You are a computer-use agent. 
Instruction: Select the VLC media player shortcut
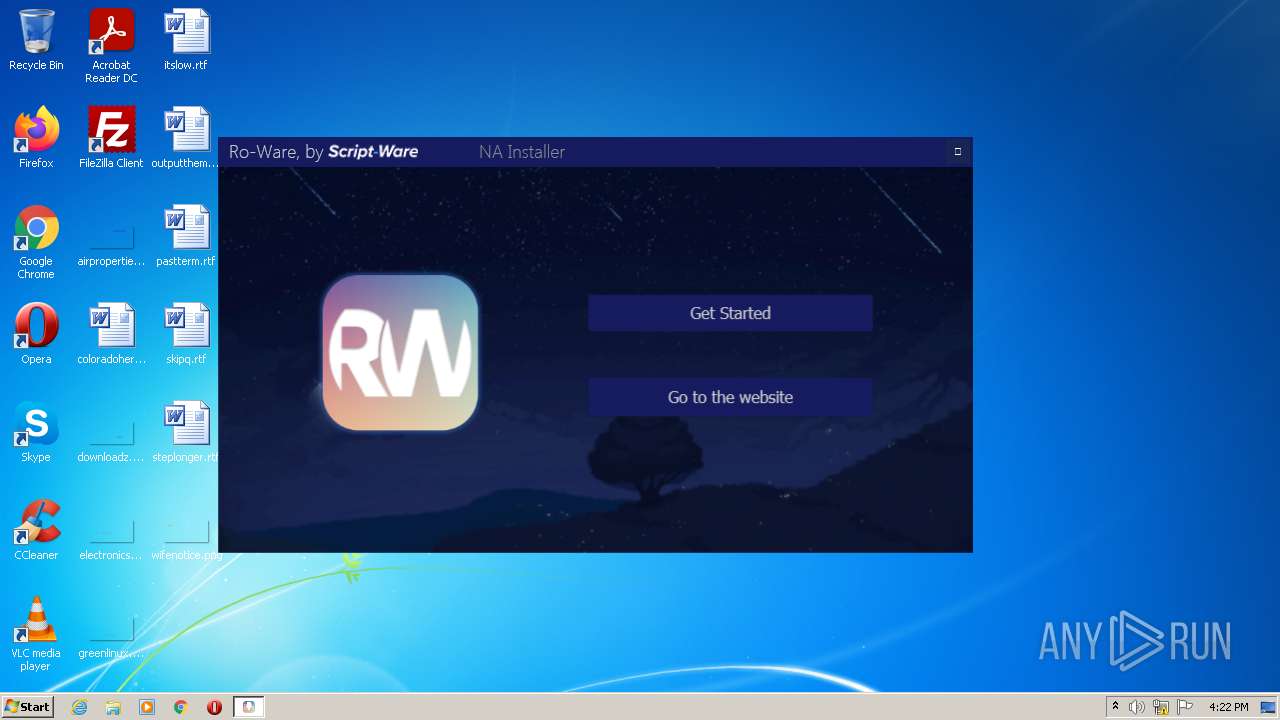[36, 634]
